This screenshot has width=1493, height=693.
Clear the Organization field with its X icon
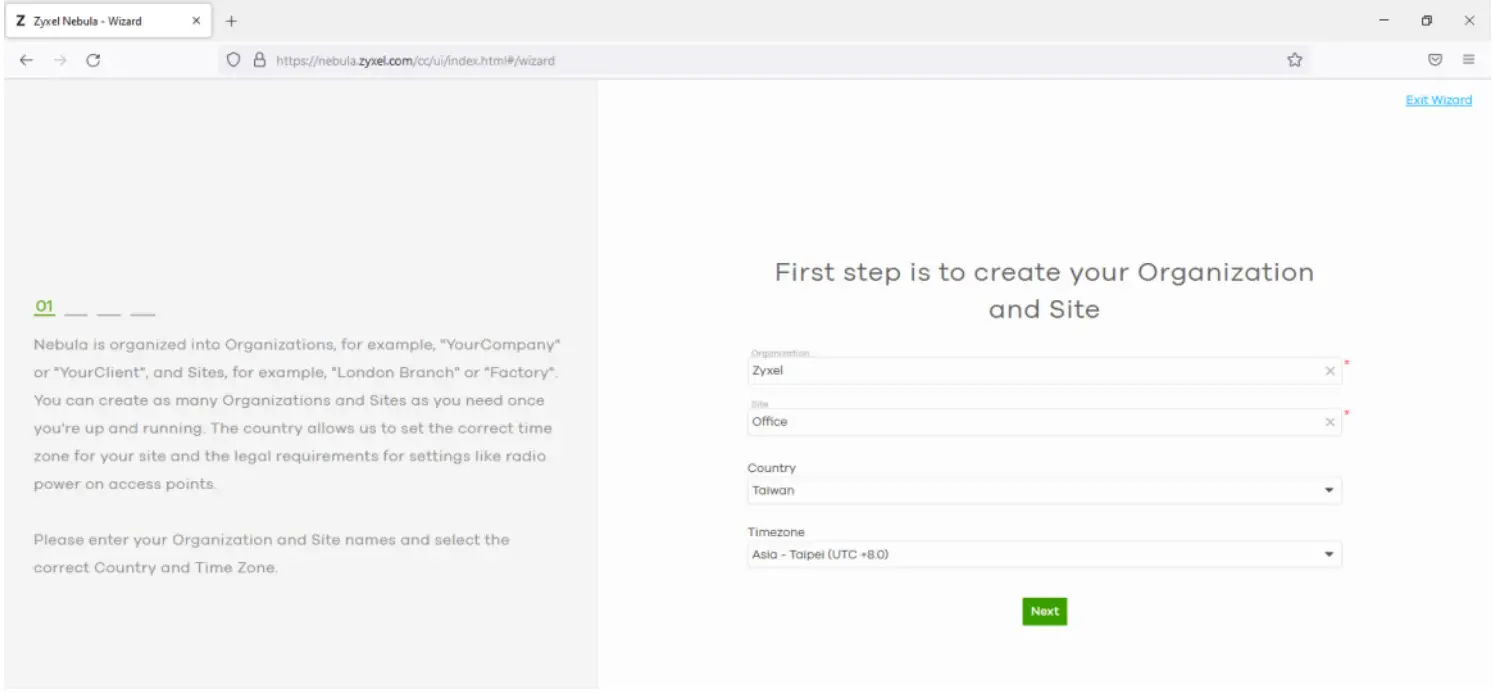click(x=1330, y=370)
